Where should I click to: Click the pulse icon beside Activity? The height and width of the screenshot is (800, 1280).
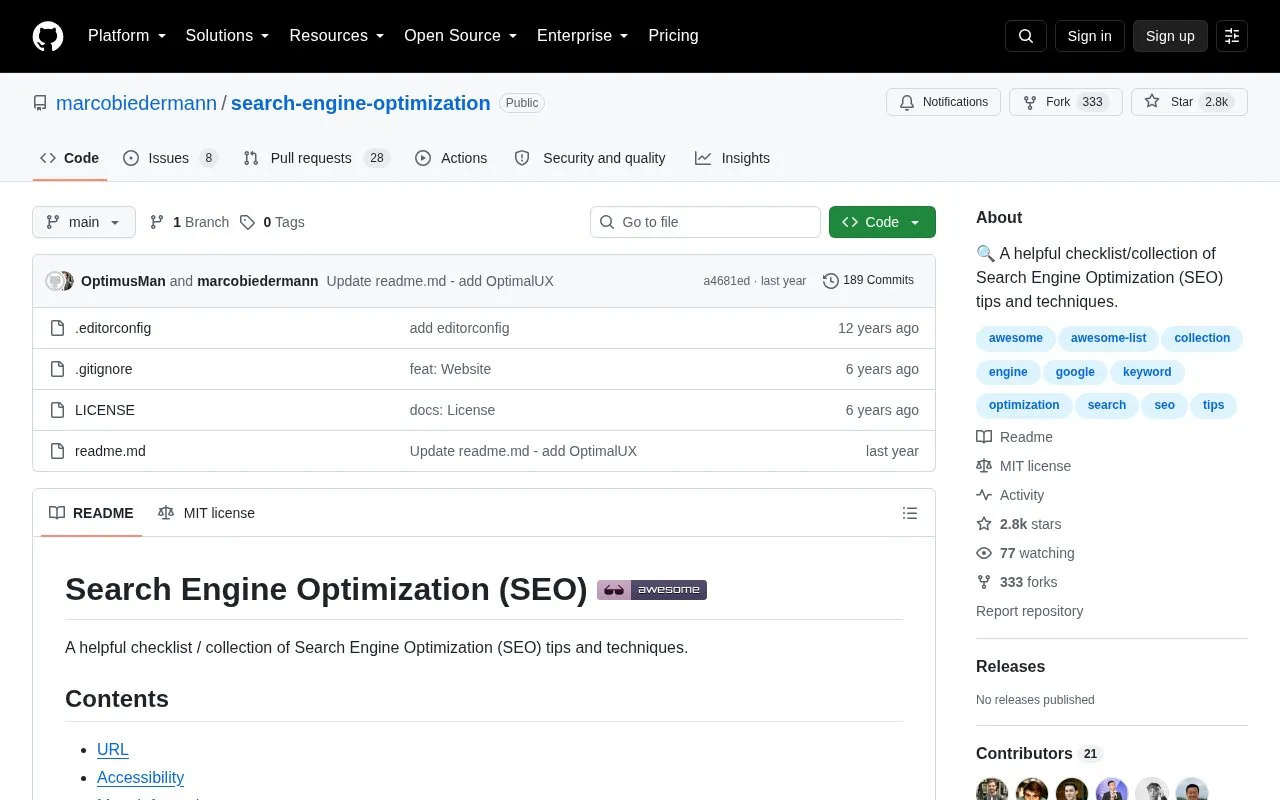[984, 495]
